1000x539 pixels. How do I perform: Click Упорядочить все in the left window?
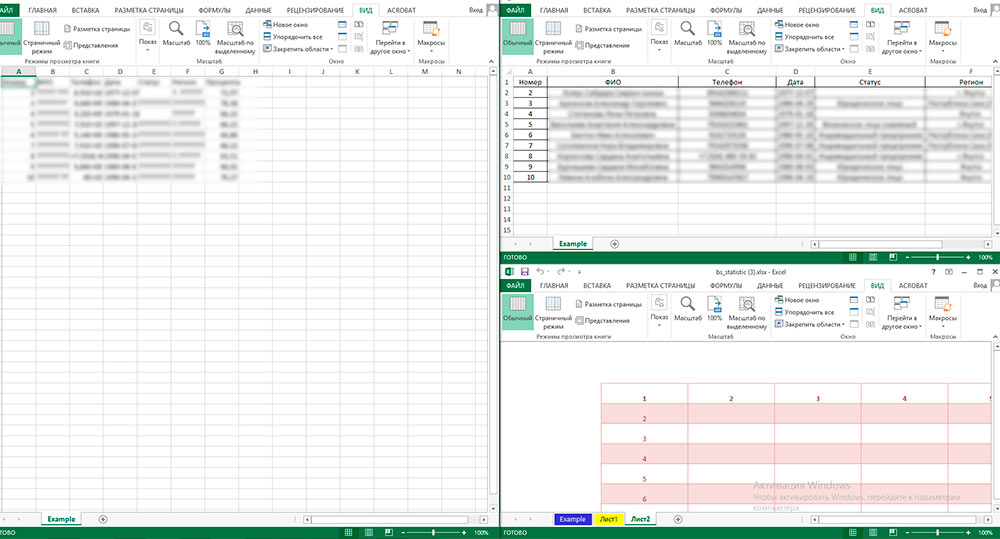[293, 35]
